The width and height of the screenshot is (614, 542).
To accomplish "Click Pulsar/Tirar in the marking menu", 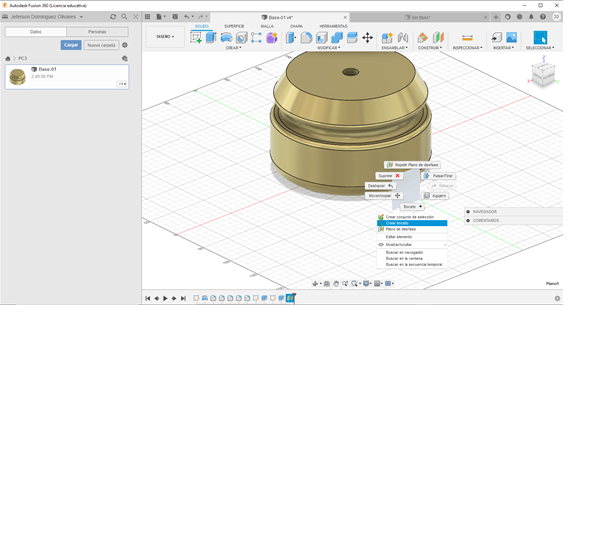I will [439, 176].
